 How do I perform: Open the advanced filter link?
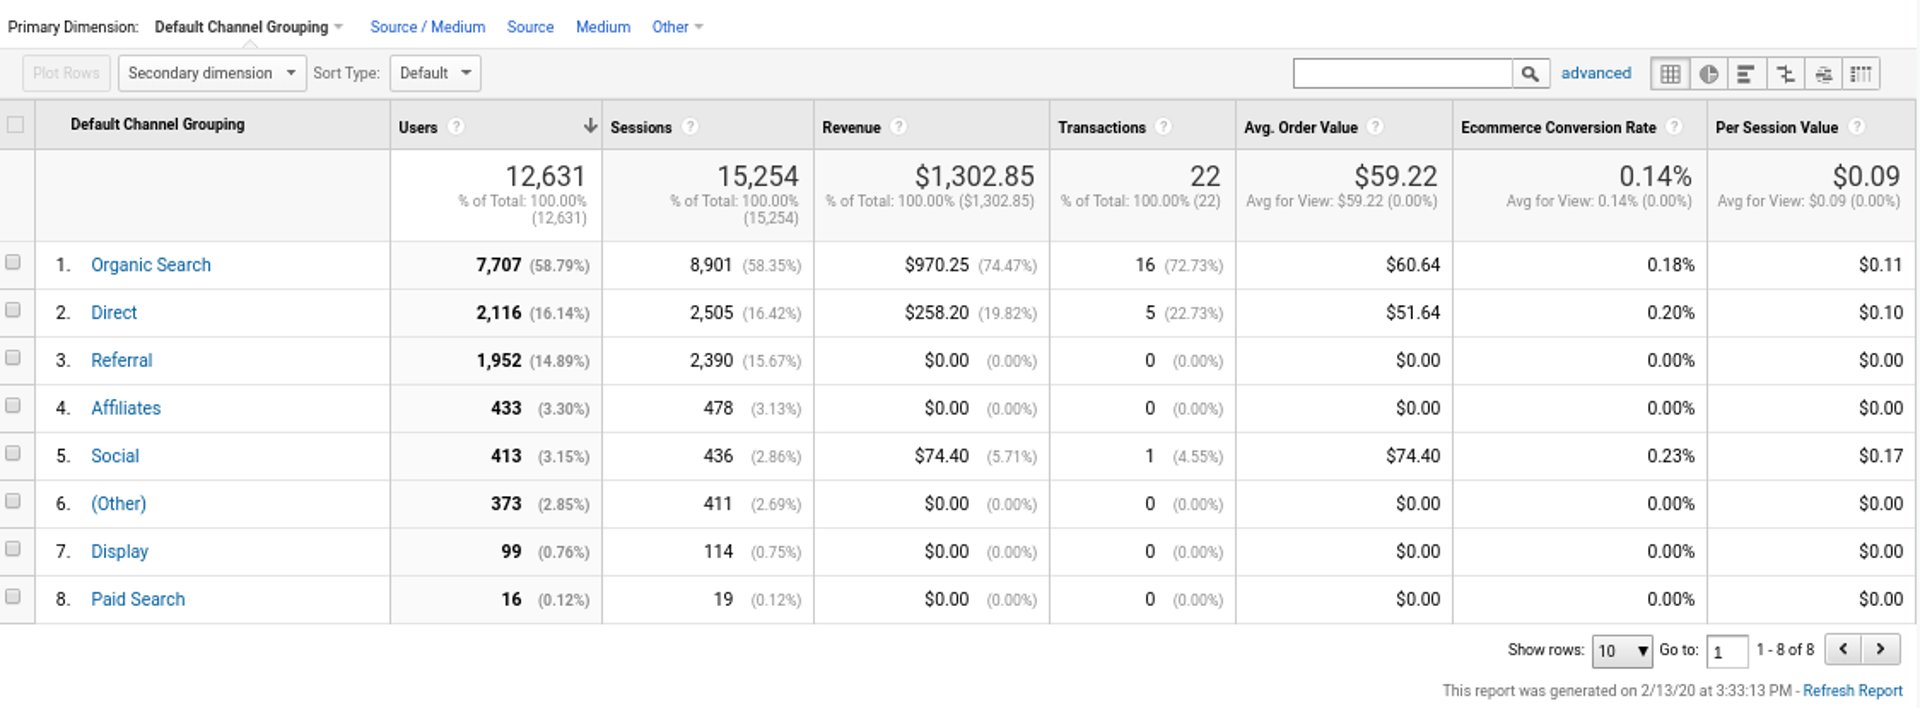tap(1595, 73)
